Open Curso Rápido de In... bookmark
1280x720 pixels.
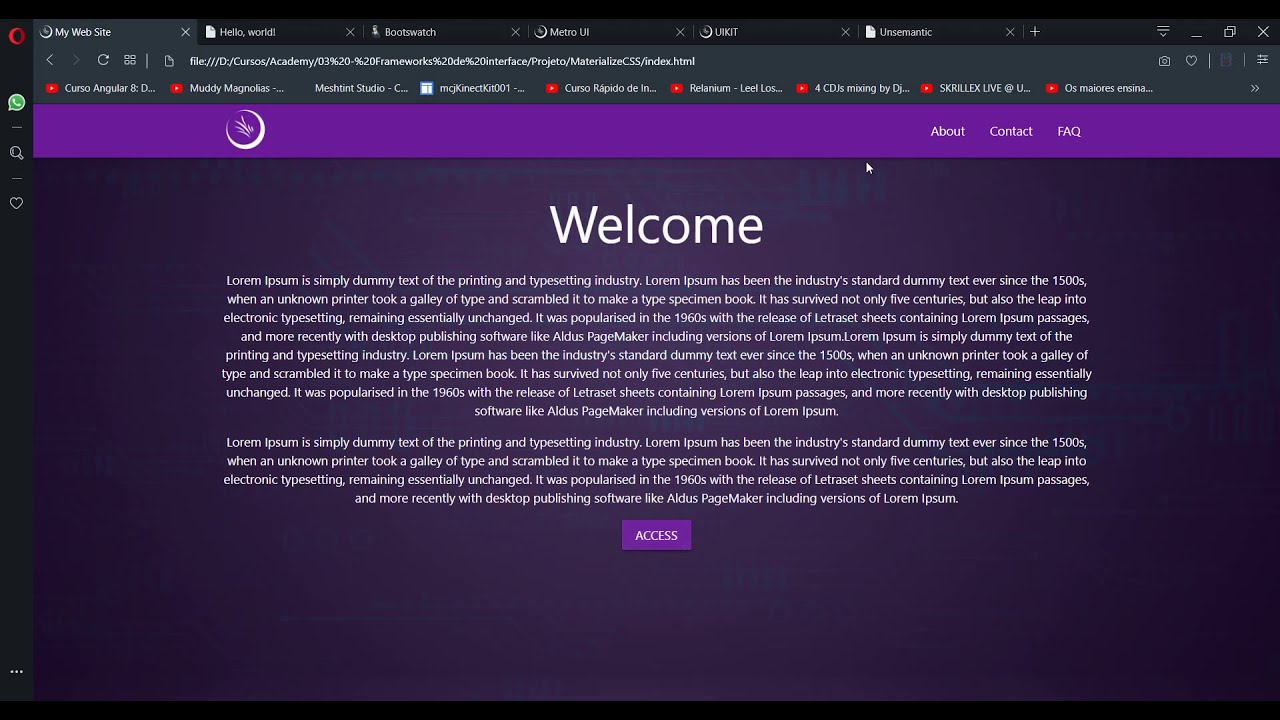click(601, 88)
